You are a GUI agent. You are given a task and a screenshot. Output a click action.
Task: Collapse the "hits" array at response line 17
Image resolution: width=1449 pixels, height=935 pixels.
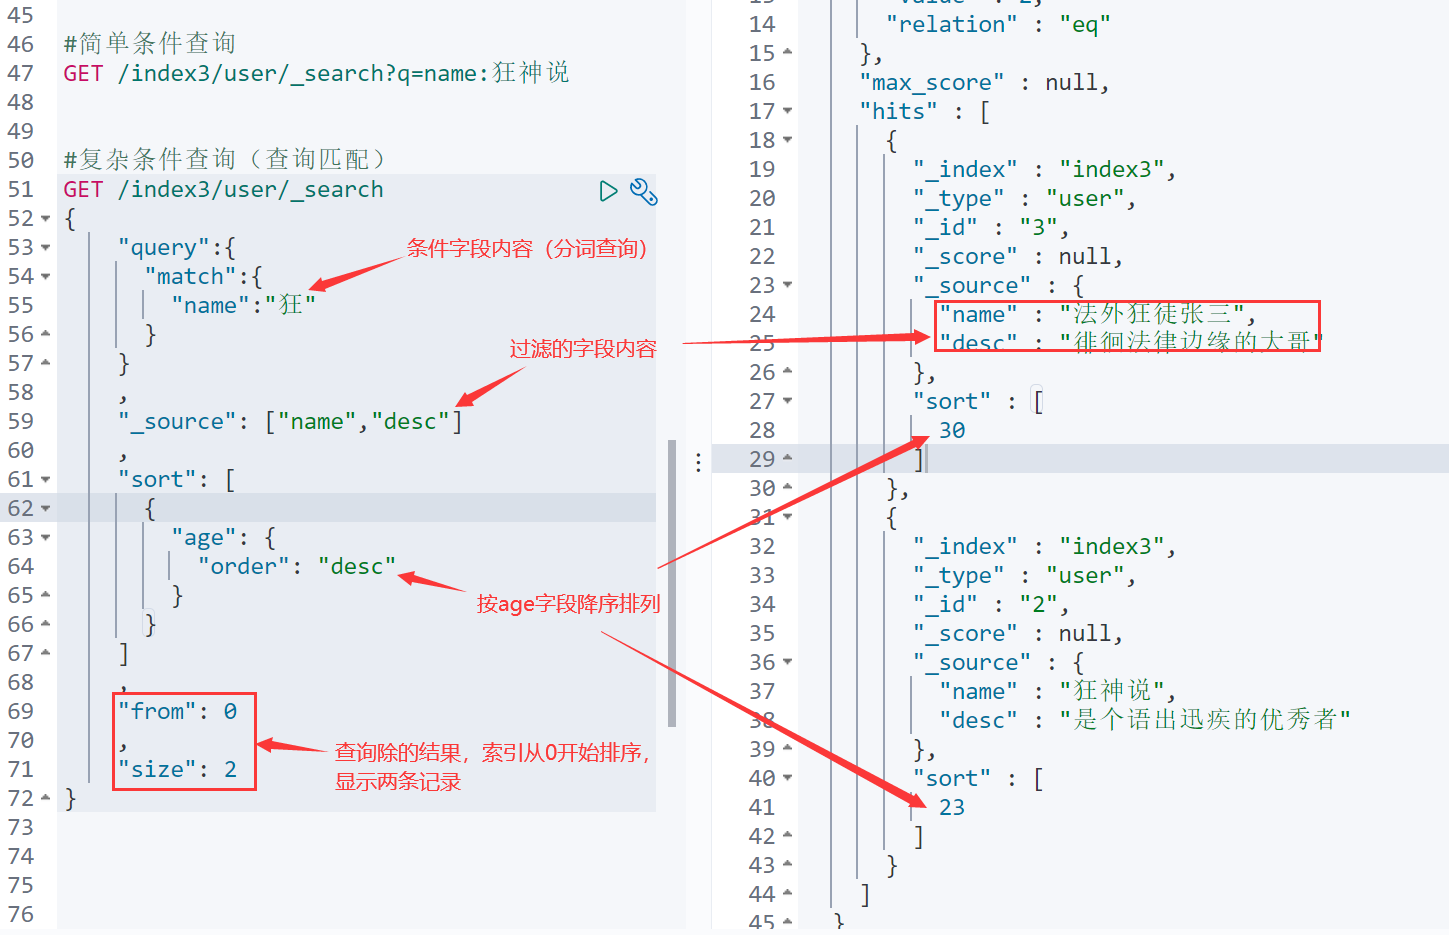click(788, 111)
